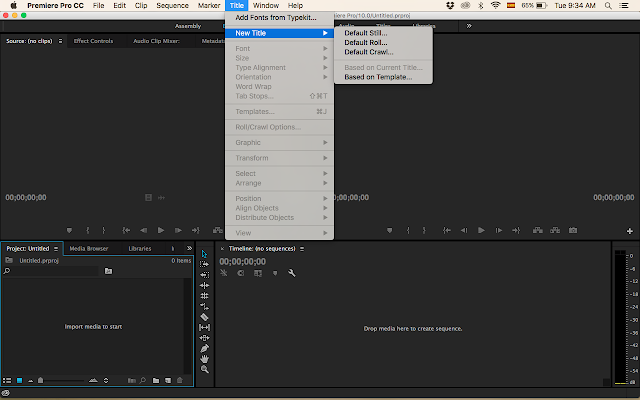This screenshot has width=640, height=400.
Task: Toggle Snap in the Timeline panel
Action: [x=241, y=273]
